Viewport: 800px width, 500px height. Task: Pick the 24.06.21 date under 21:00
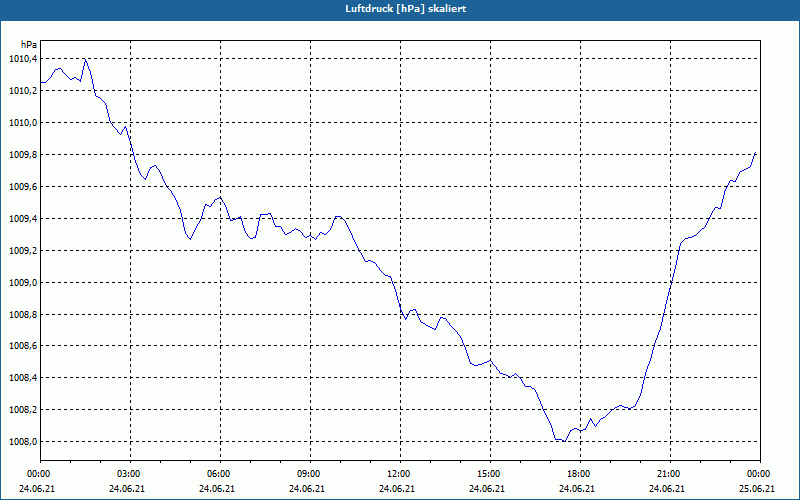point(667,488)
